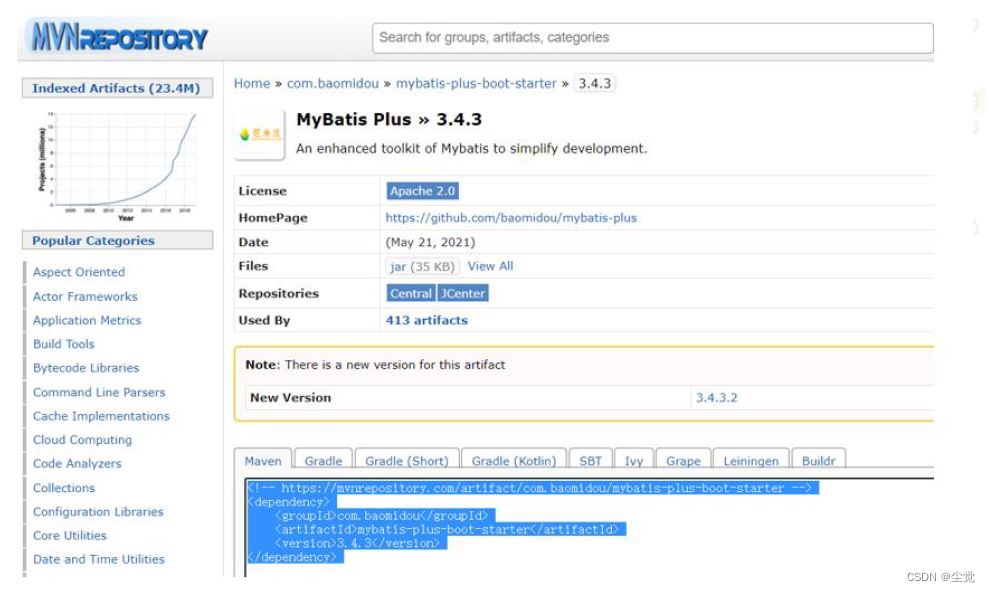Open the 413 artifacts link
The image size is (990, 592).
(427, 320)
